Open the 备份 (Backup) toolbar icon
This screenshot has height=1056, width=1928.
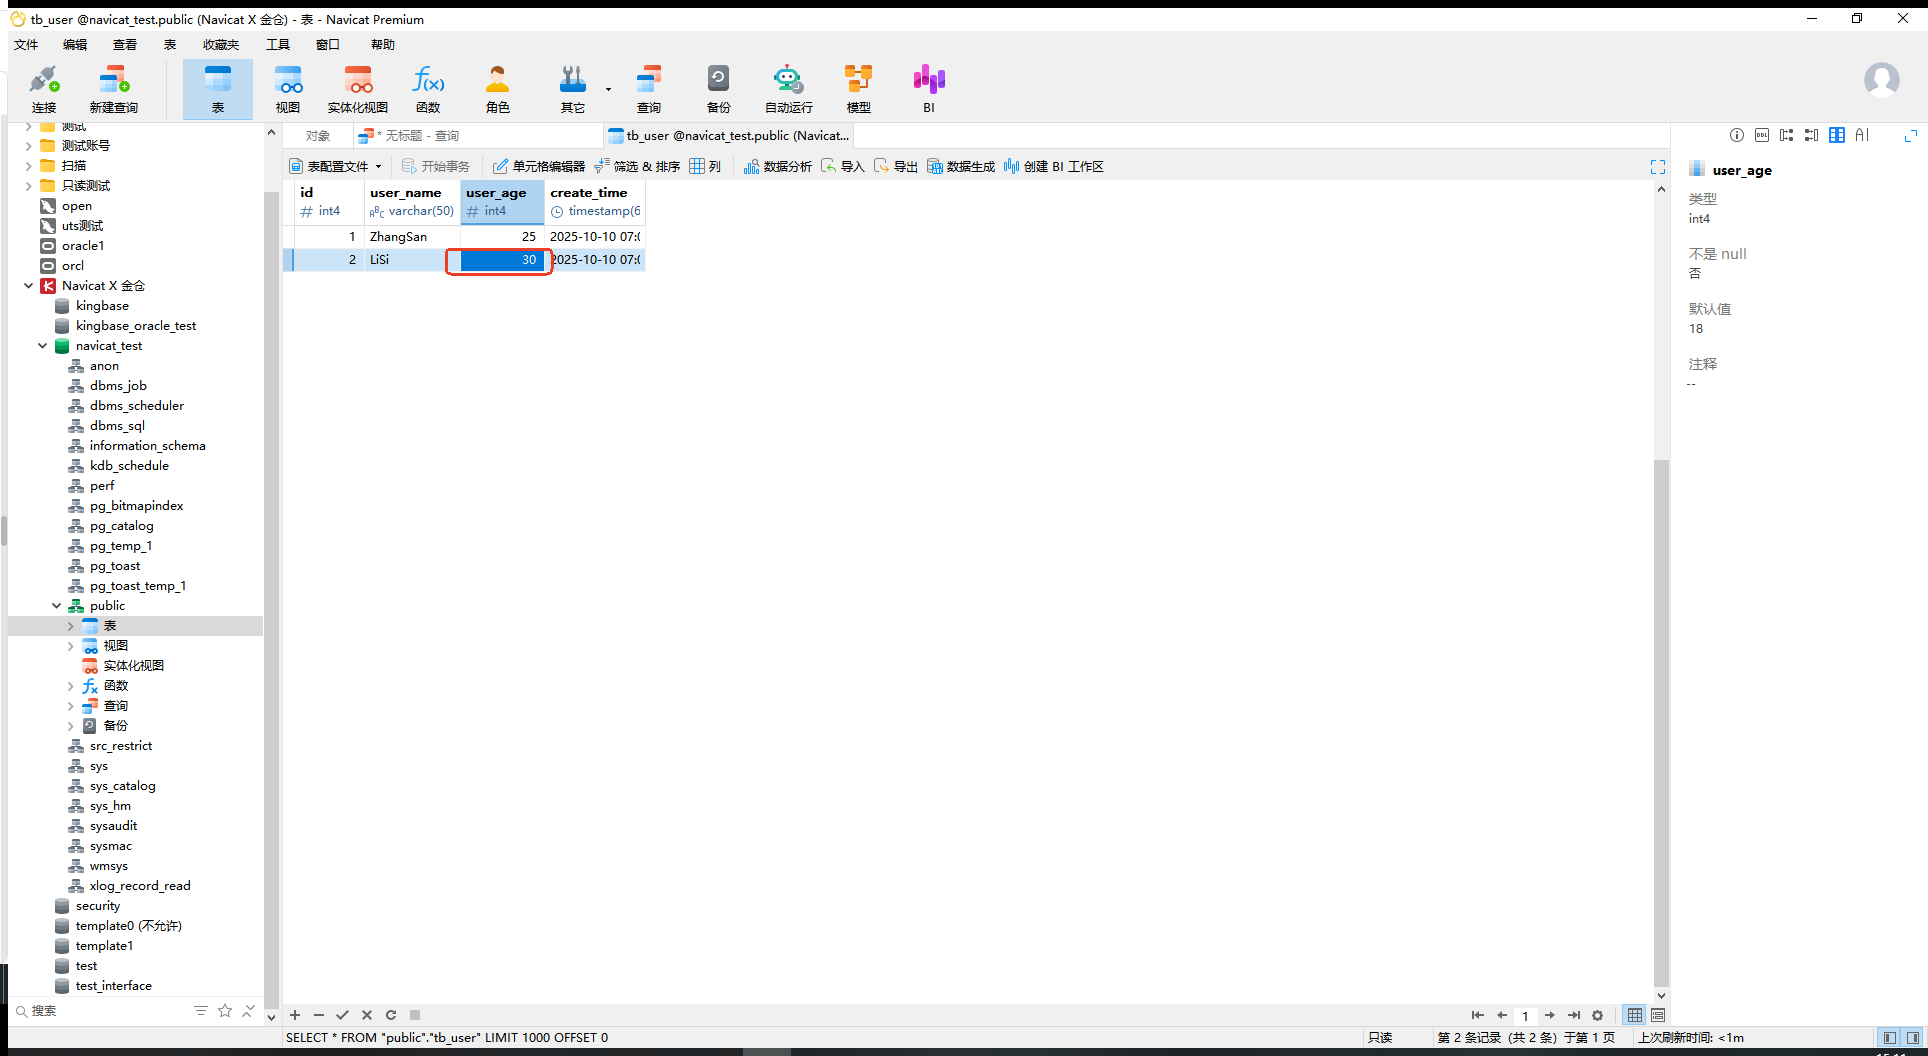pyautogui.click(x=719, y=89)
